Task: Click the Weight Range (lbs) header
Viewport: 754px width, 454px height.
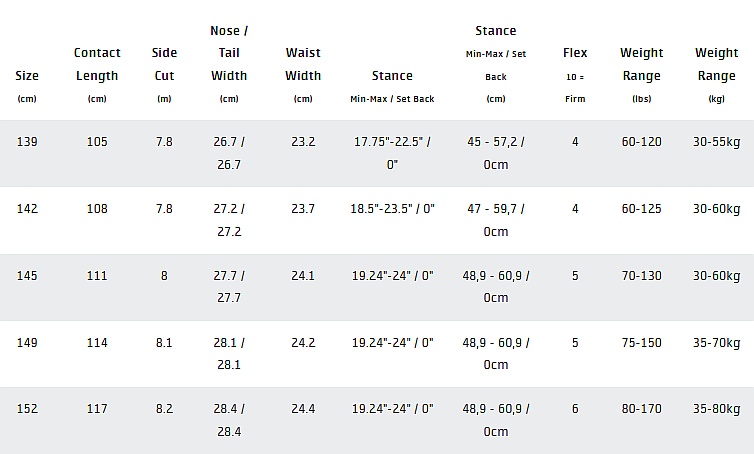Action: click(x=641, y=64)
